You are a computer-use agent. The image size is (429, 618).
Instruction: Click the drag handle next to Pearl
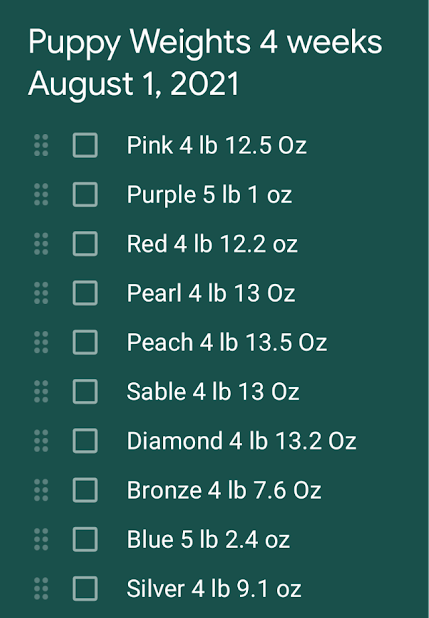[41, 293]
